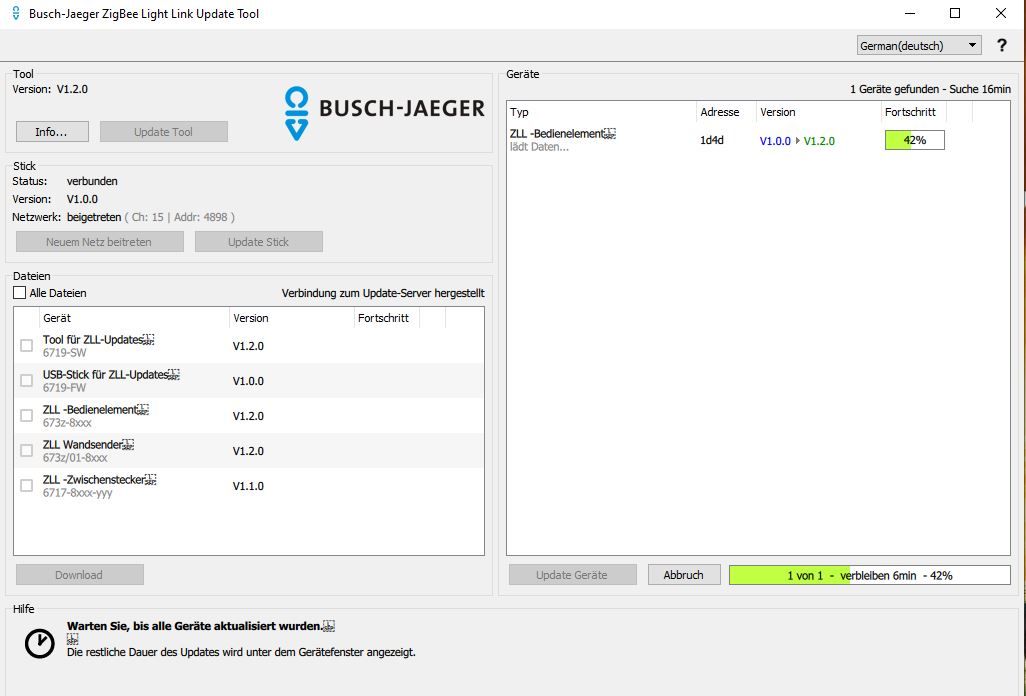Click the status text Verbindung zum Update-Server hergestellt
1026x696 pixels.
[x=383, y=293]
